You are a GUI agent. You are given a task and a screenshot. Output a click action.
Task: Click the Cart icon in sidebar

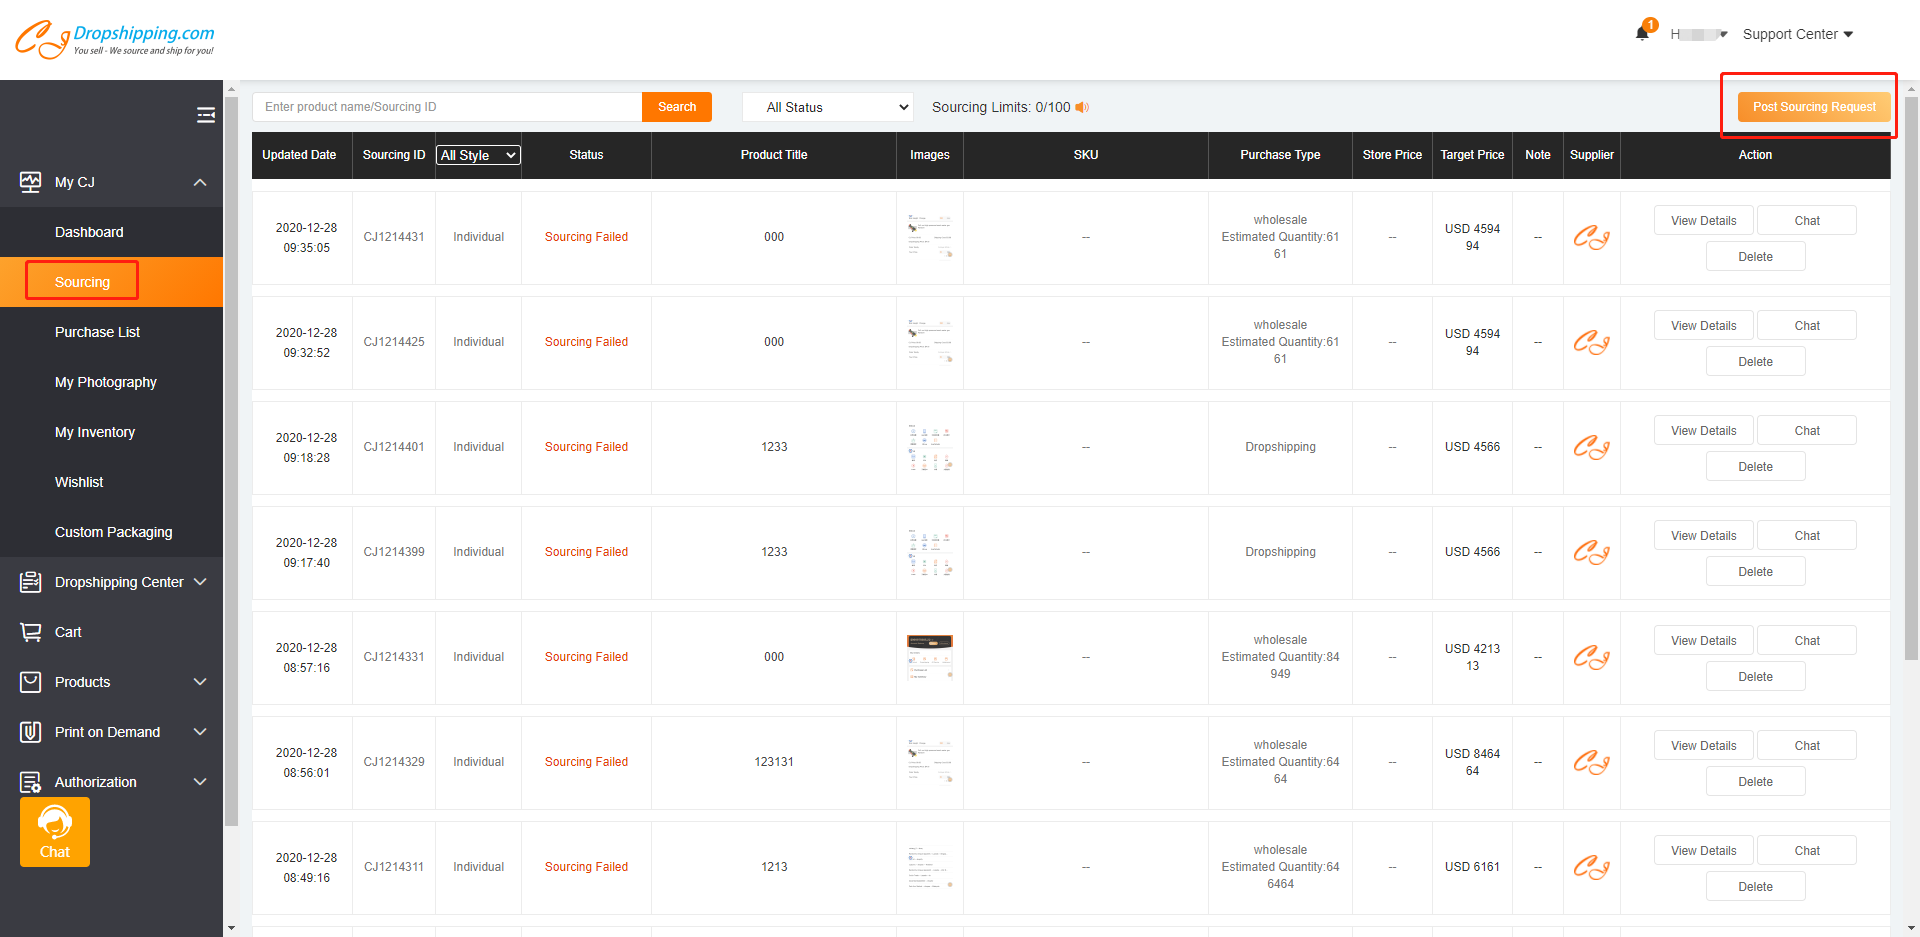[x=31, y=632]
